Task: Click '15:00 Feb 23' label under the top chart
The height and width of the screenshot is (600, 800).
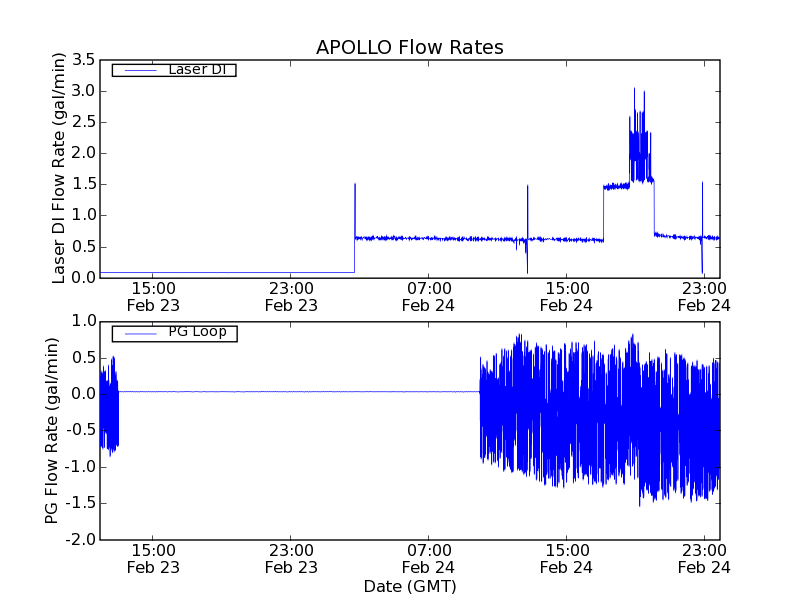Action: [x=153, y=297]
